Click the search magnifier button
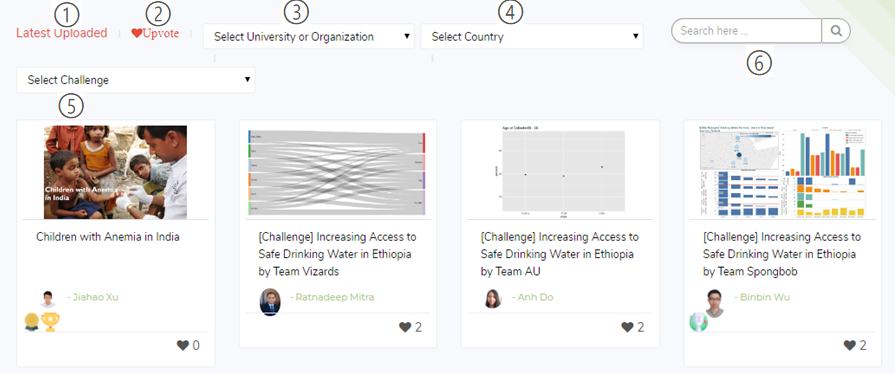The height and width of the screenshot is (373, 895). click(836, 31)
